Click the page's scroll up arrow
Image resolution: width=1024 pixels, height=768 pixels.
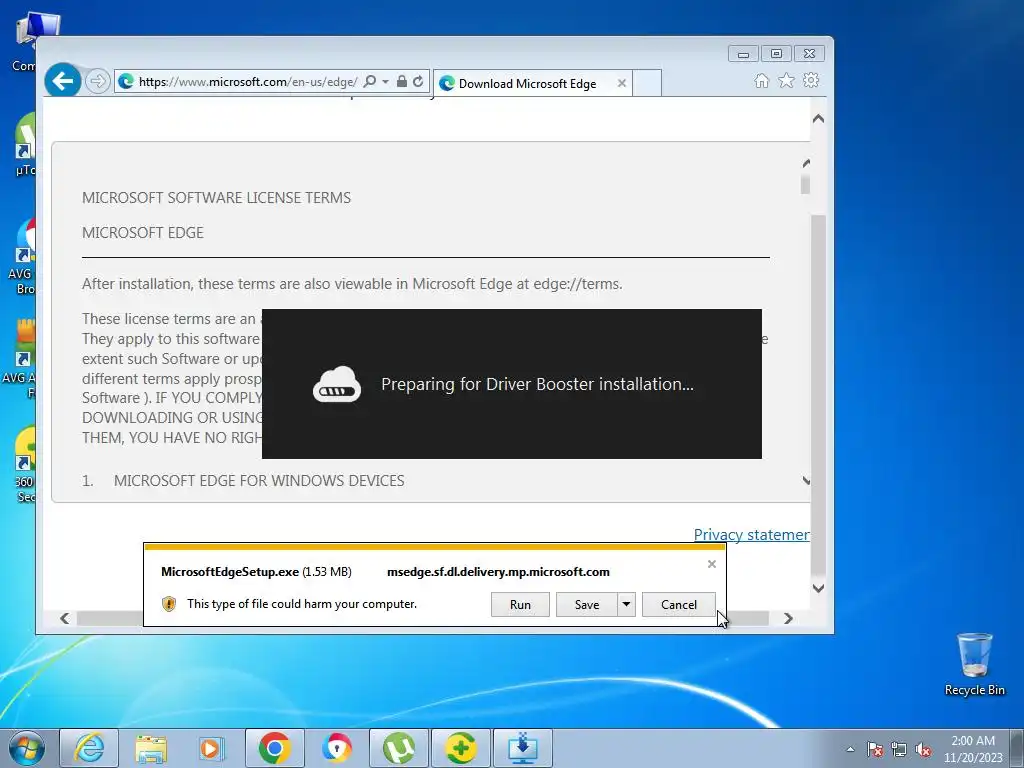pyautogui.click(x=818, y=119)
